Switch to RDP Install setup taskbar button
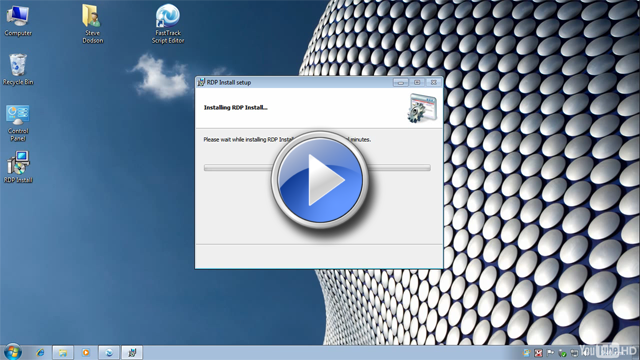640x360 pixels. (x=132, y=352)
